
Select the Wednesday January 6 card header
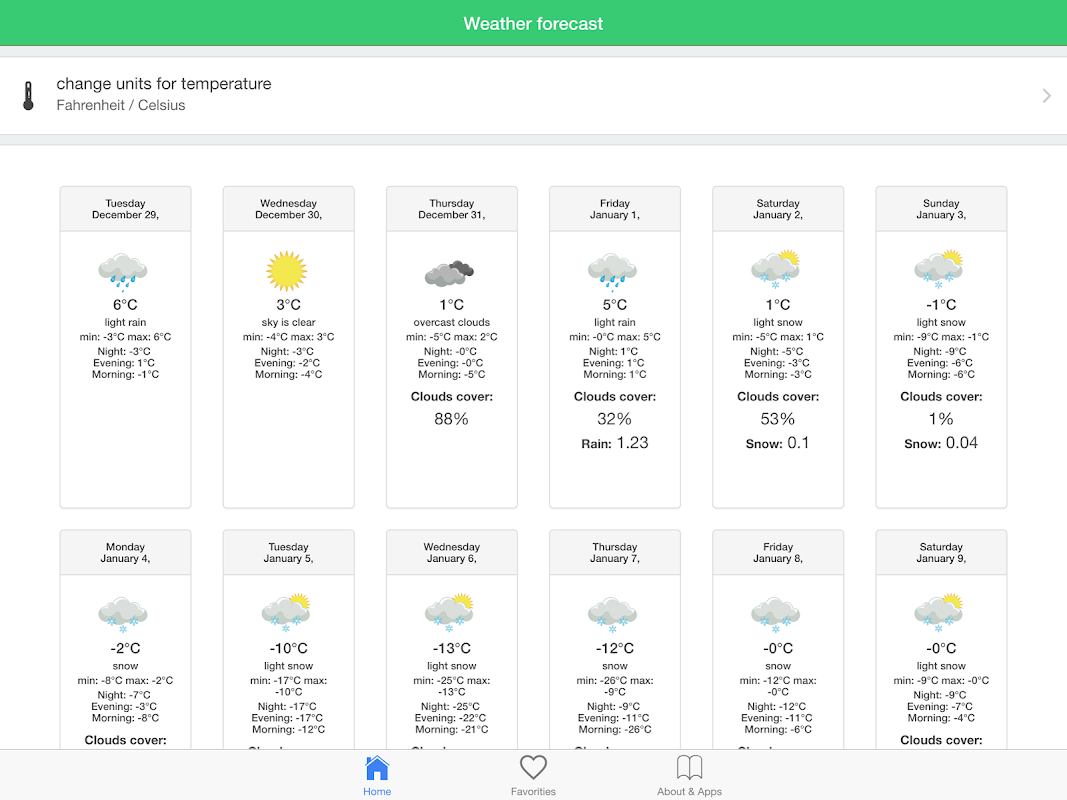(x=452, y=552)
